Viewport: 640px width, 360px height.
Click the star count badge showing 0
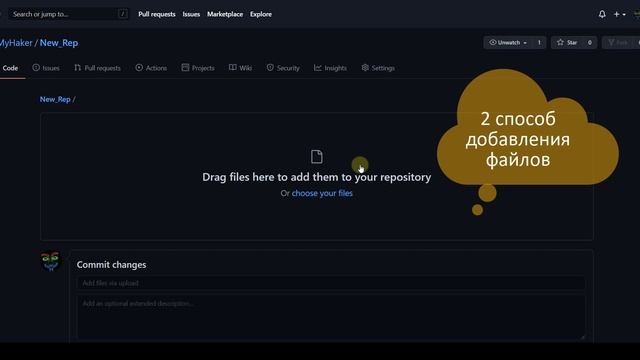tap(590, 42)
